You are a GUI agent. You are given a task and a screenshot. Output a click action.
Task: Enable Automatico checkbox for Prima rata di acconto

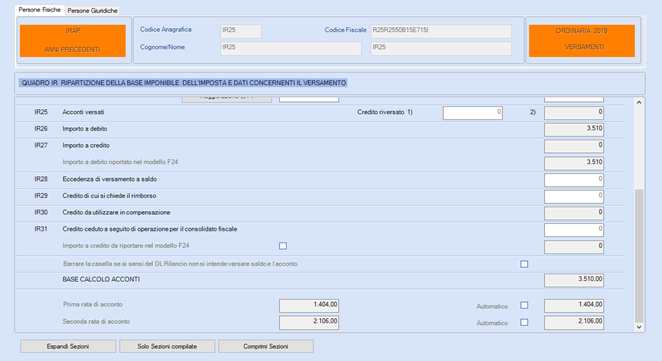[524, 305]
